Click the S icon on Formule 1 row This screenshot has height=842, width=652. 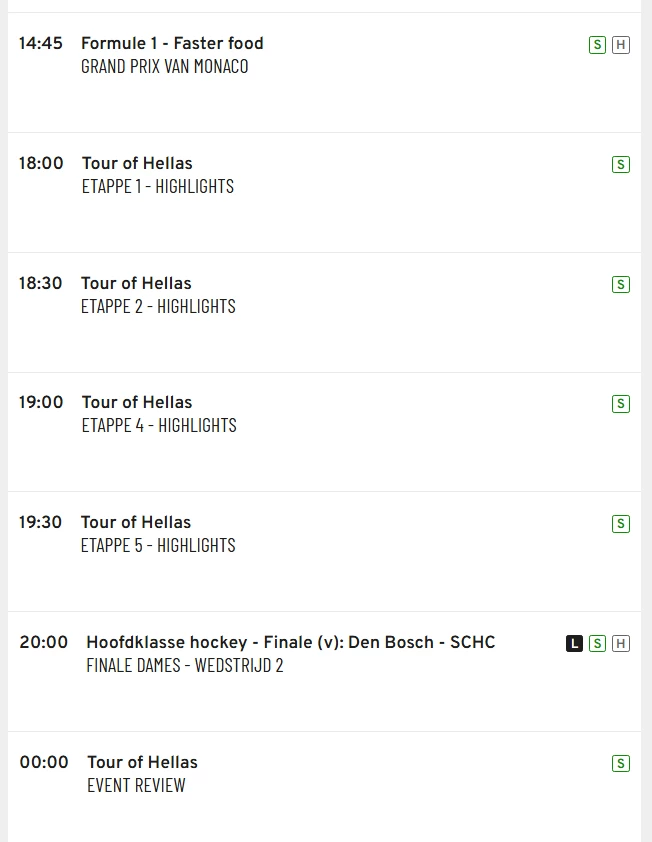click(x=597, y=45)
